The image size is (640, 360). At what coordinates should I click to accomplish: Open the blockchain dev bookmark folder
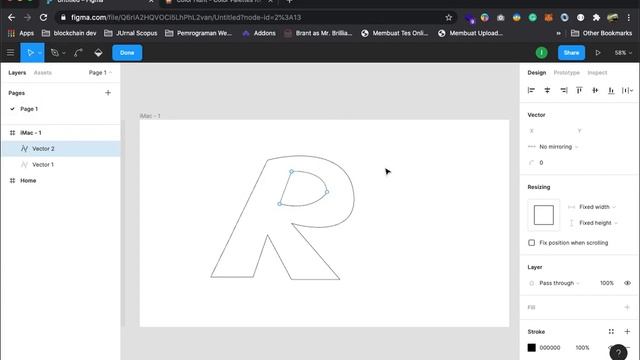coord(69,33)
